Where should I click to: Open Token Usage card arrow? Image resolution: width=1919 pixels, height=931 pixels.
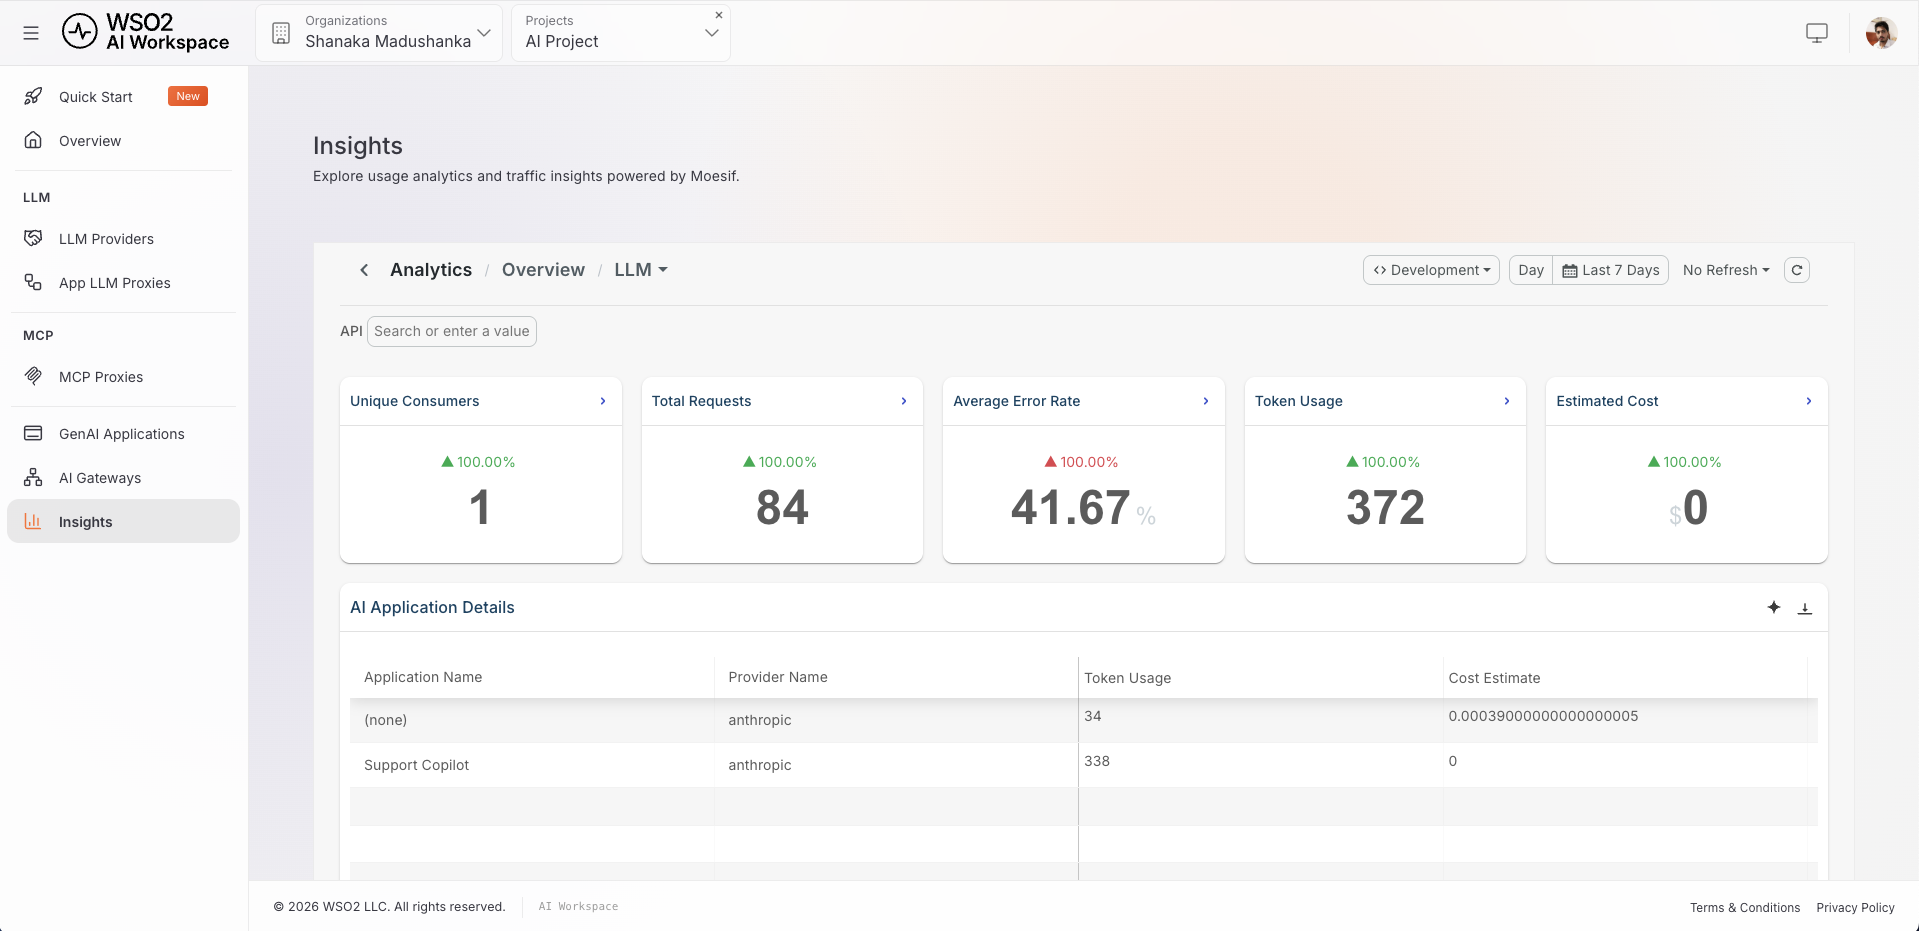[x=1507, y=401]
